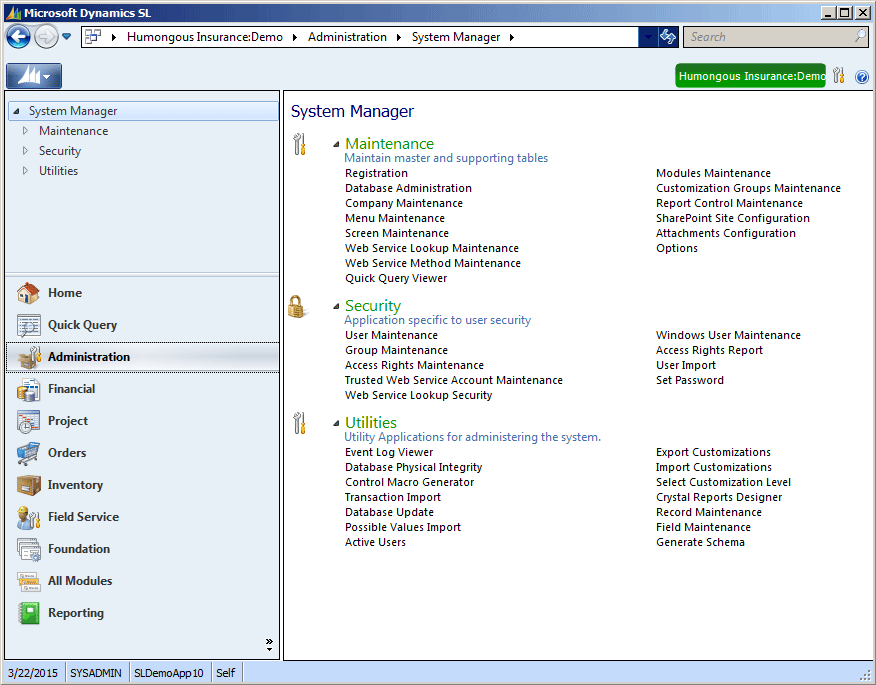Click the configure buttons chevron at the bottom of the pane

tap(269, 644)
